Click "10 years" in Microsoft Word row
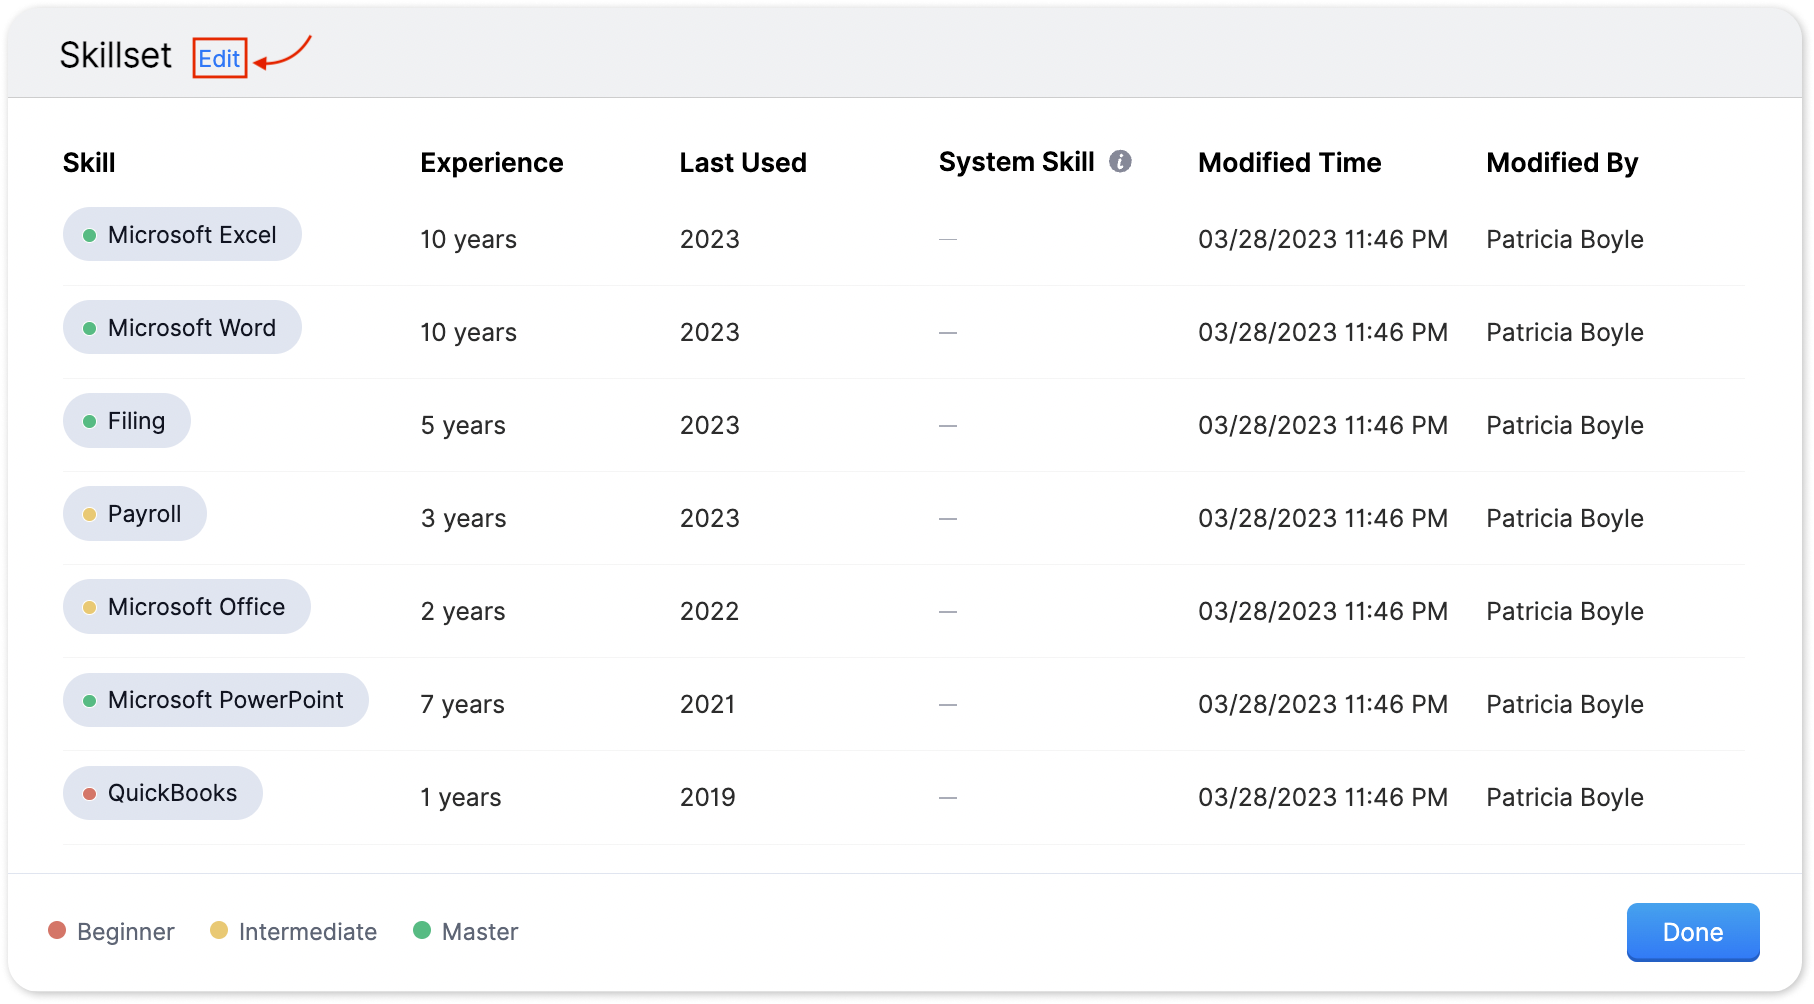1814x1004 pixels. click(468, 333)
